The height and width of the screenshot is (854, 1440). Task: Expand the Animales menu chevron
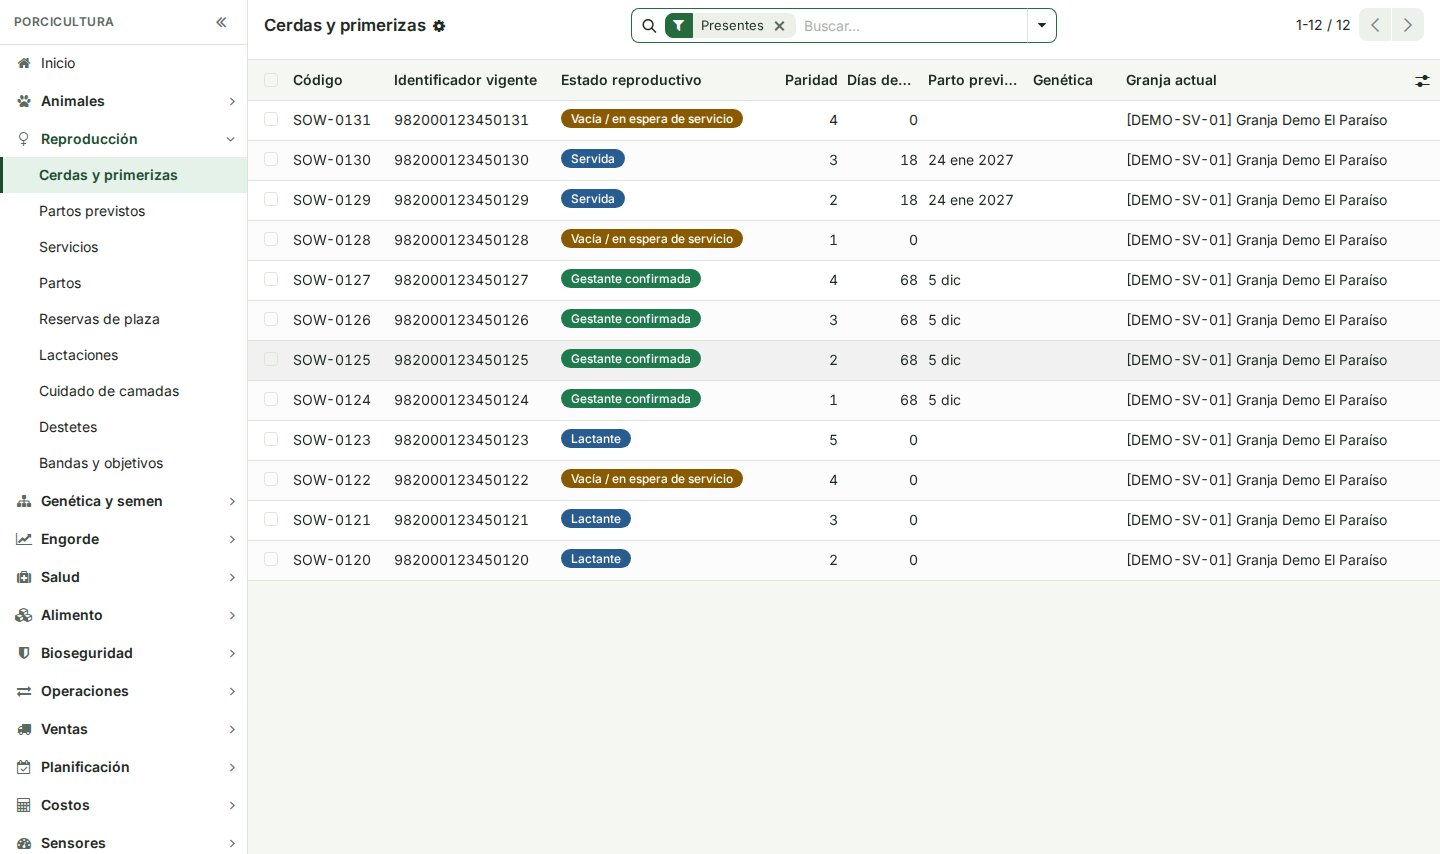pos(232,101)
